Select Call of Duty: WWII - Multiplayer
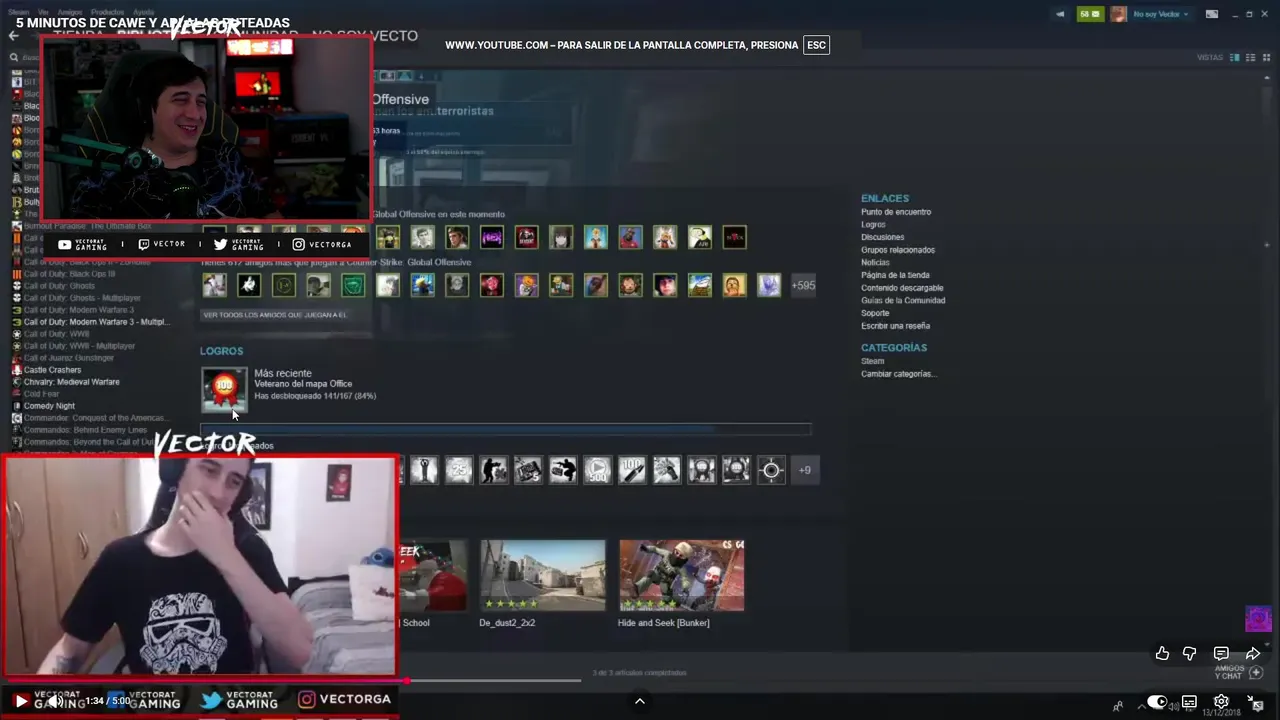Image resolution: width=1280 pixels, height=720 pixels. point(73,346)
